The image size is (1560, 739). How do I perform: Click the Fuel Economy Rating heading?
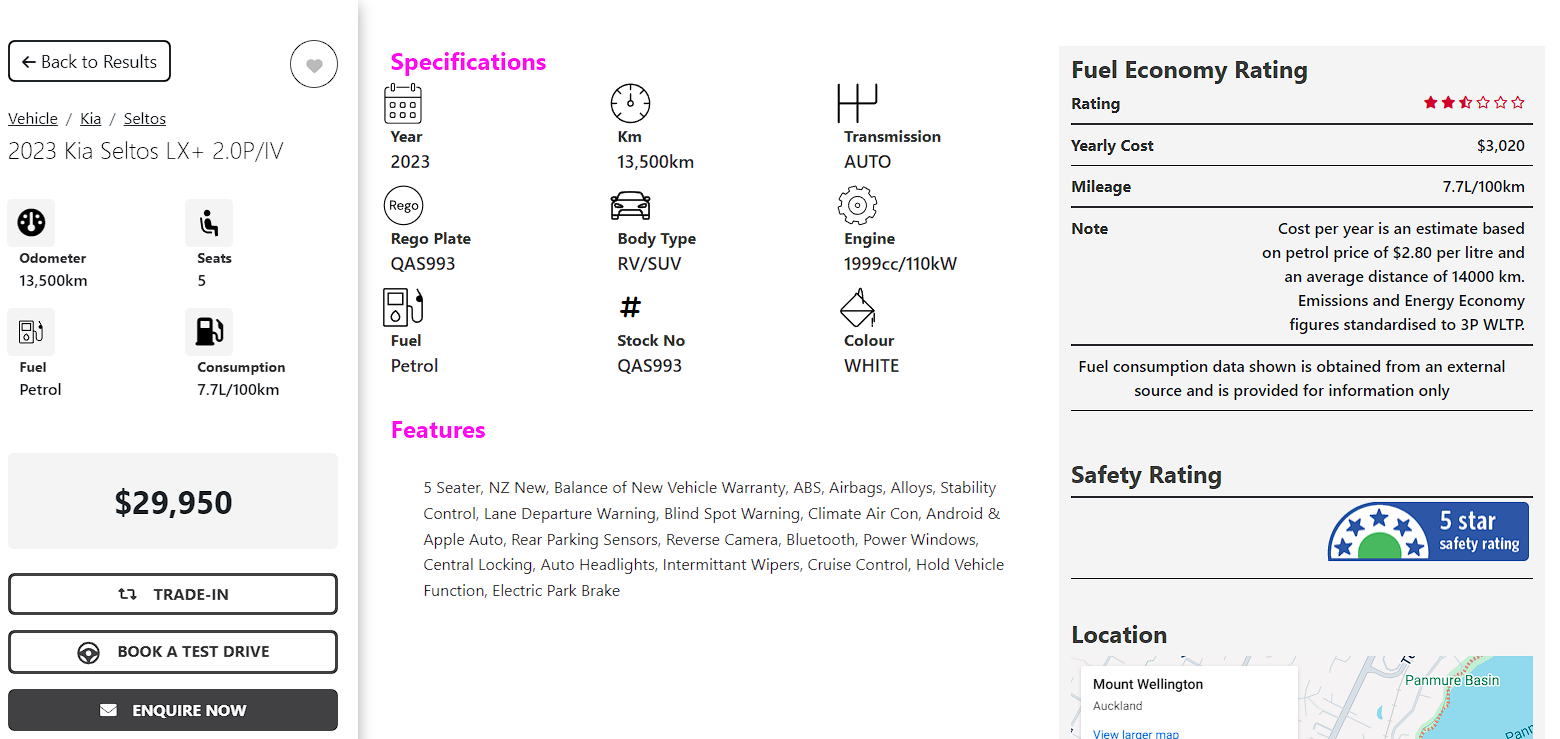[x=1189, y=70]
